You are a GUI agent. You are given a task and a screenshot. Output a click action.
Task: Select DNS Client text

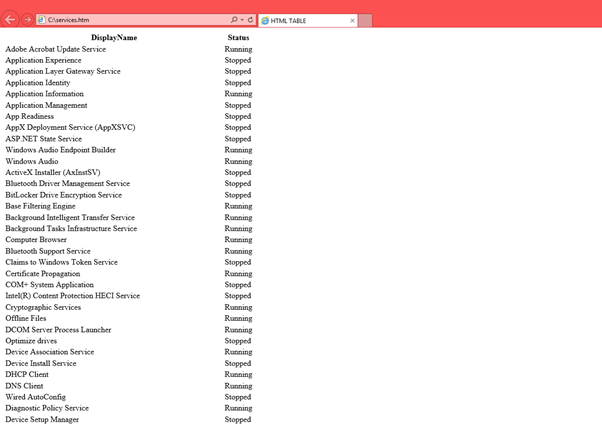(24, 386)
